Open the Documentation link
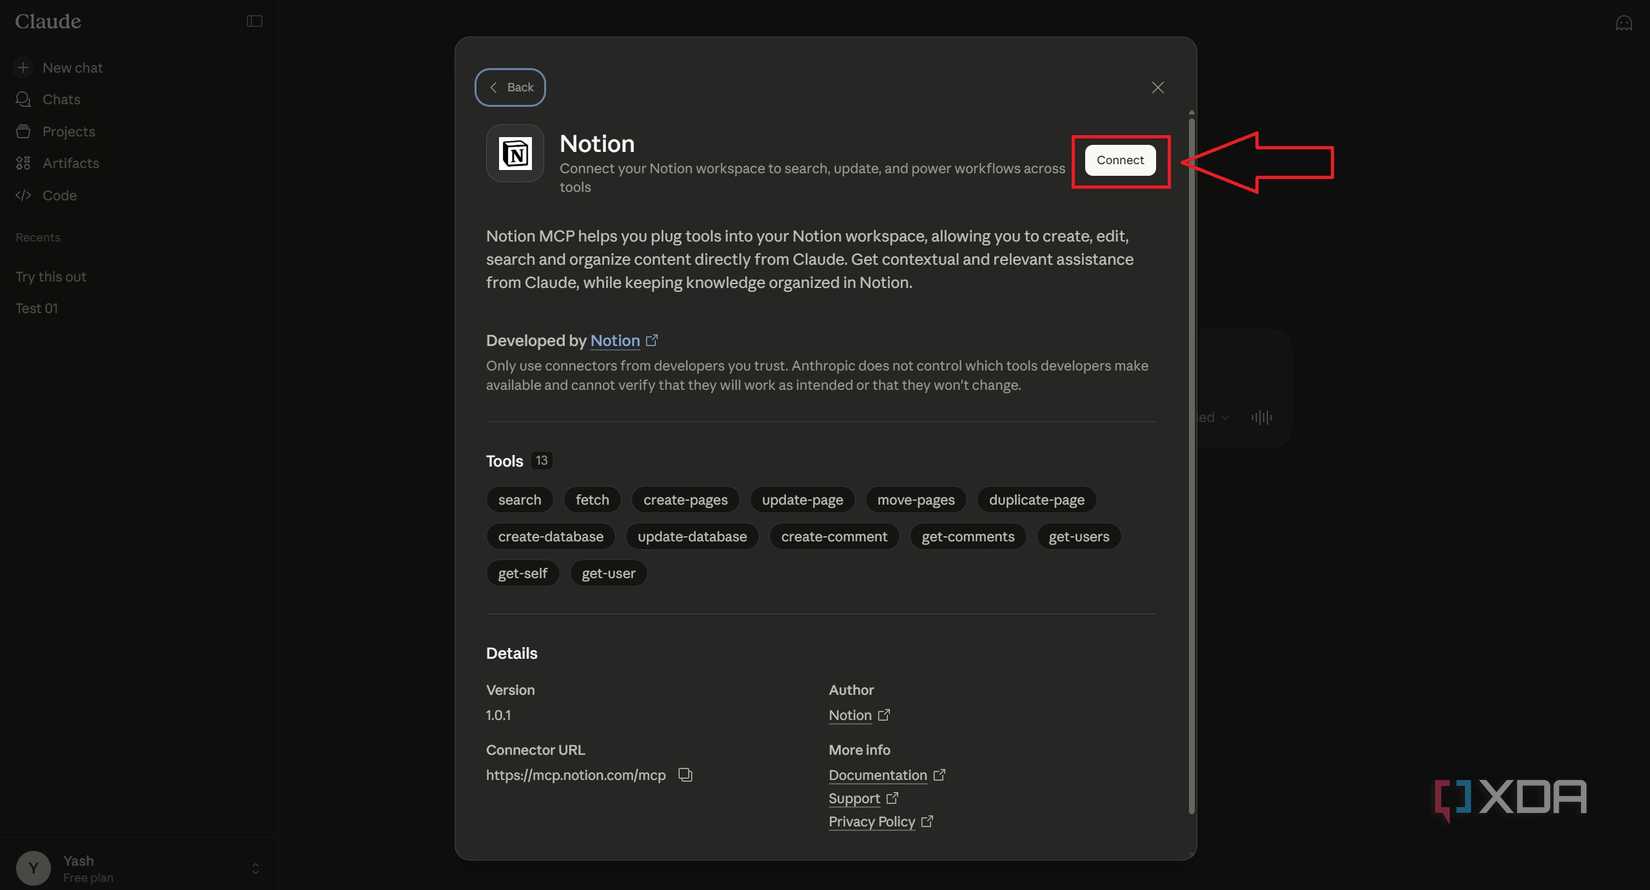The image size is (1650, 890). click(878, 775)
